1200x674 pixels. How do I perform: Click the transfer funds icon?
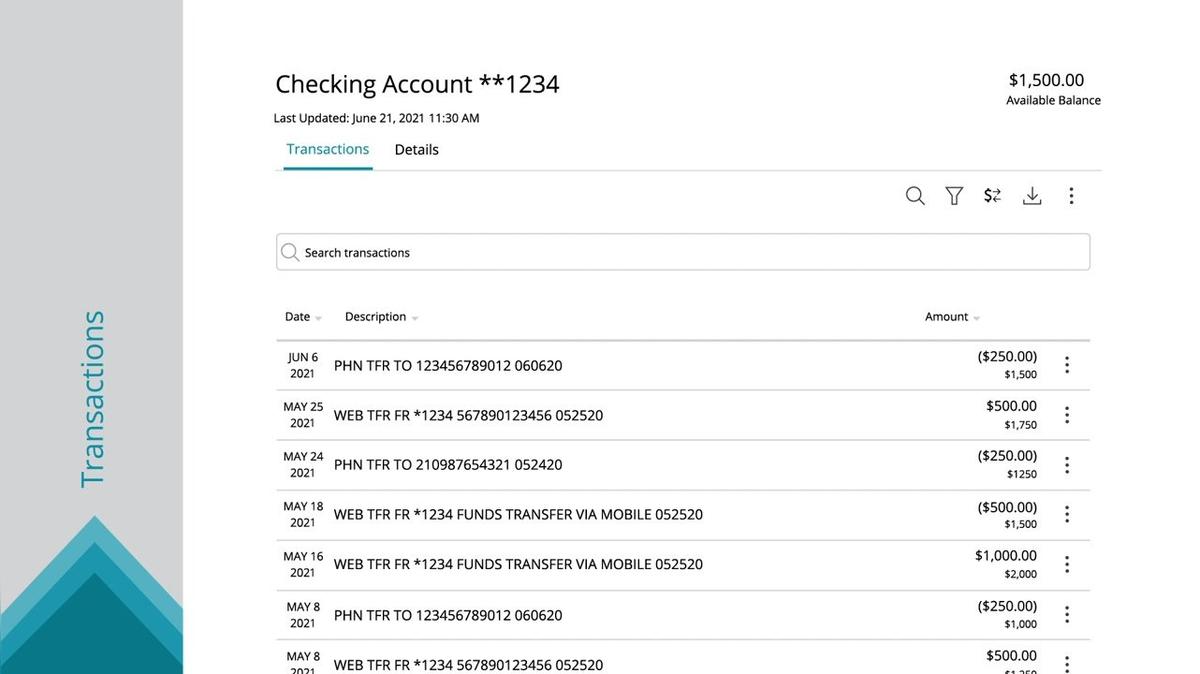point(991,195)
